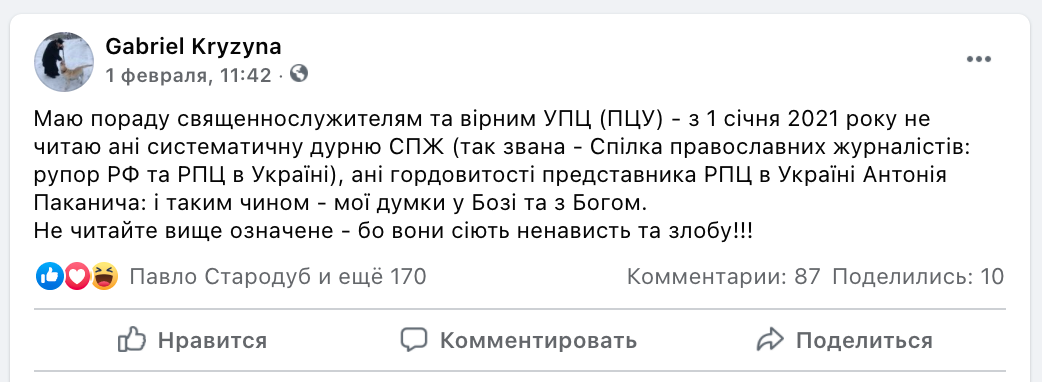Image resolution: width=1042 pixels, height=382 pixels.
Task: Click the speech bubble icon beside Комментировать
Action: tap(413, 340)
